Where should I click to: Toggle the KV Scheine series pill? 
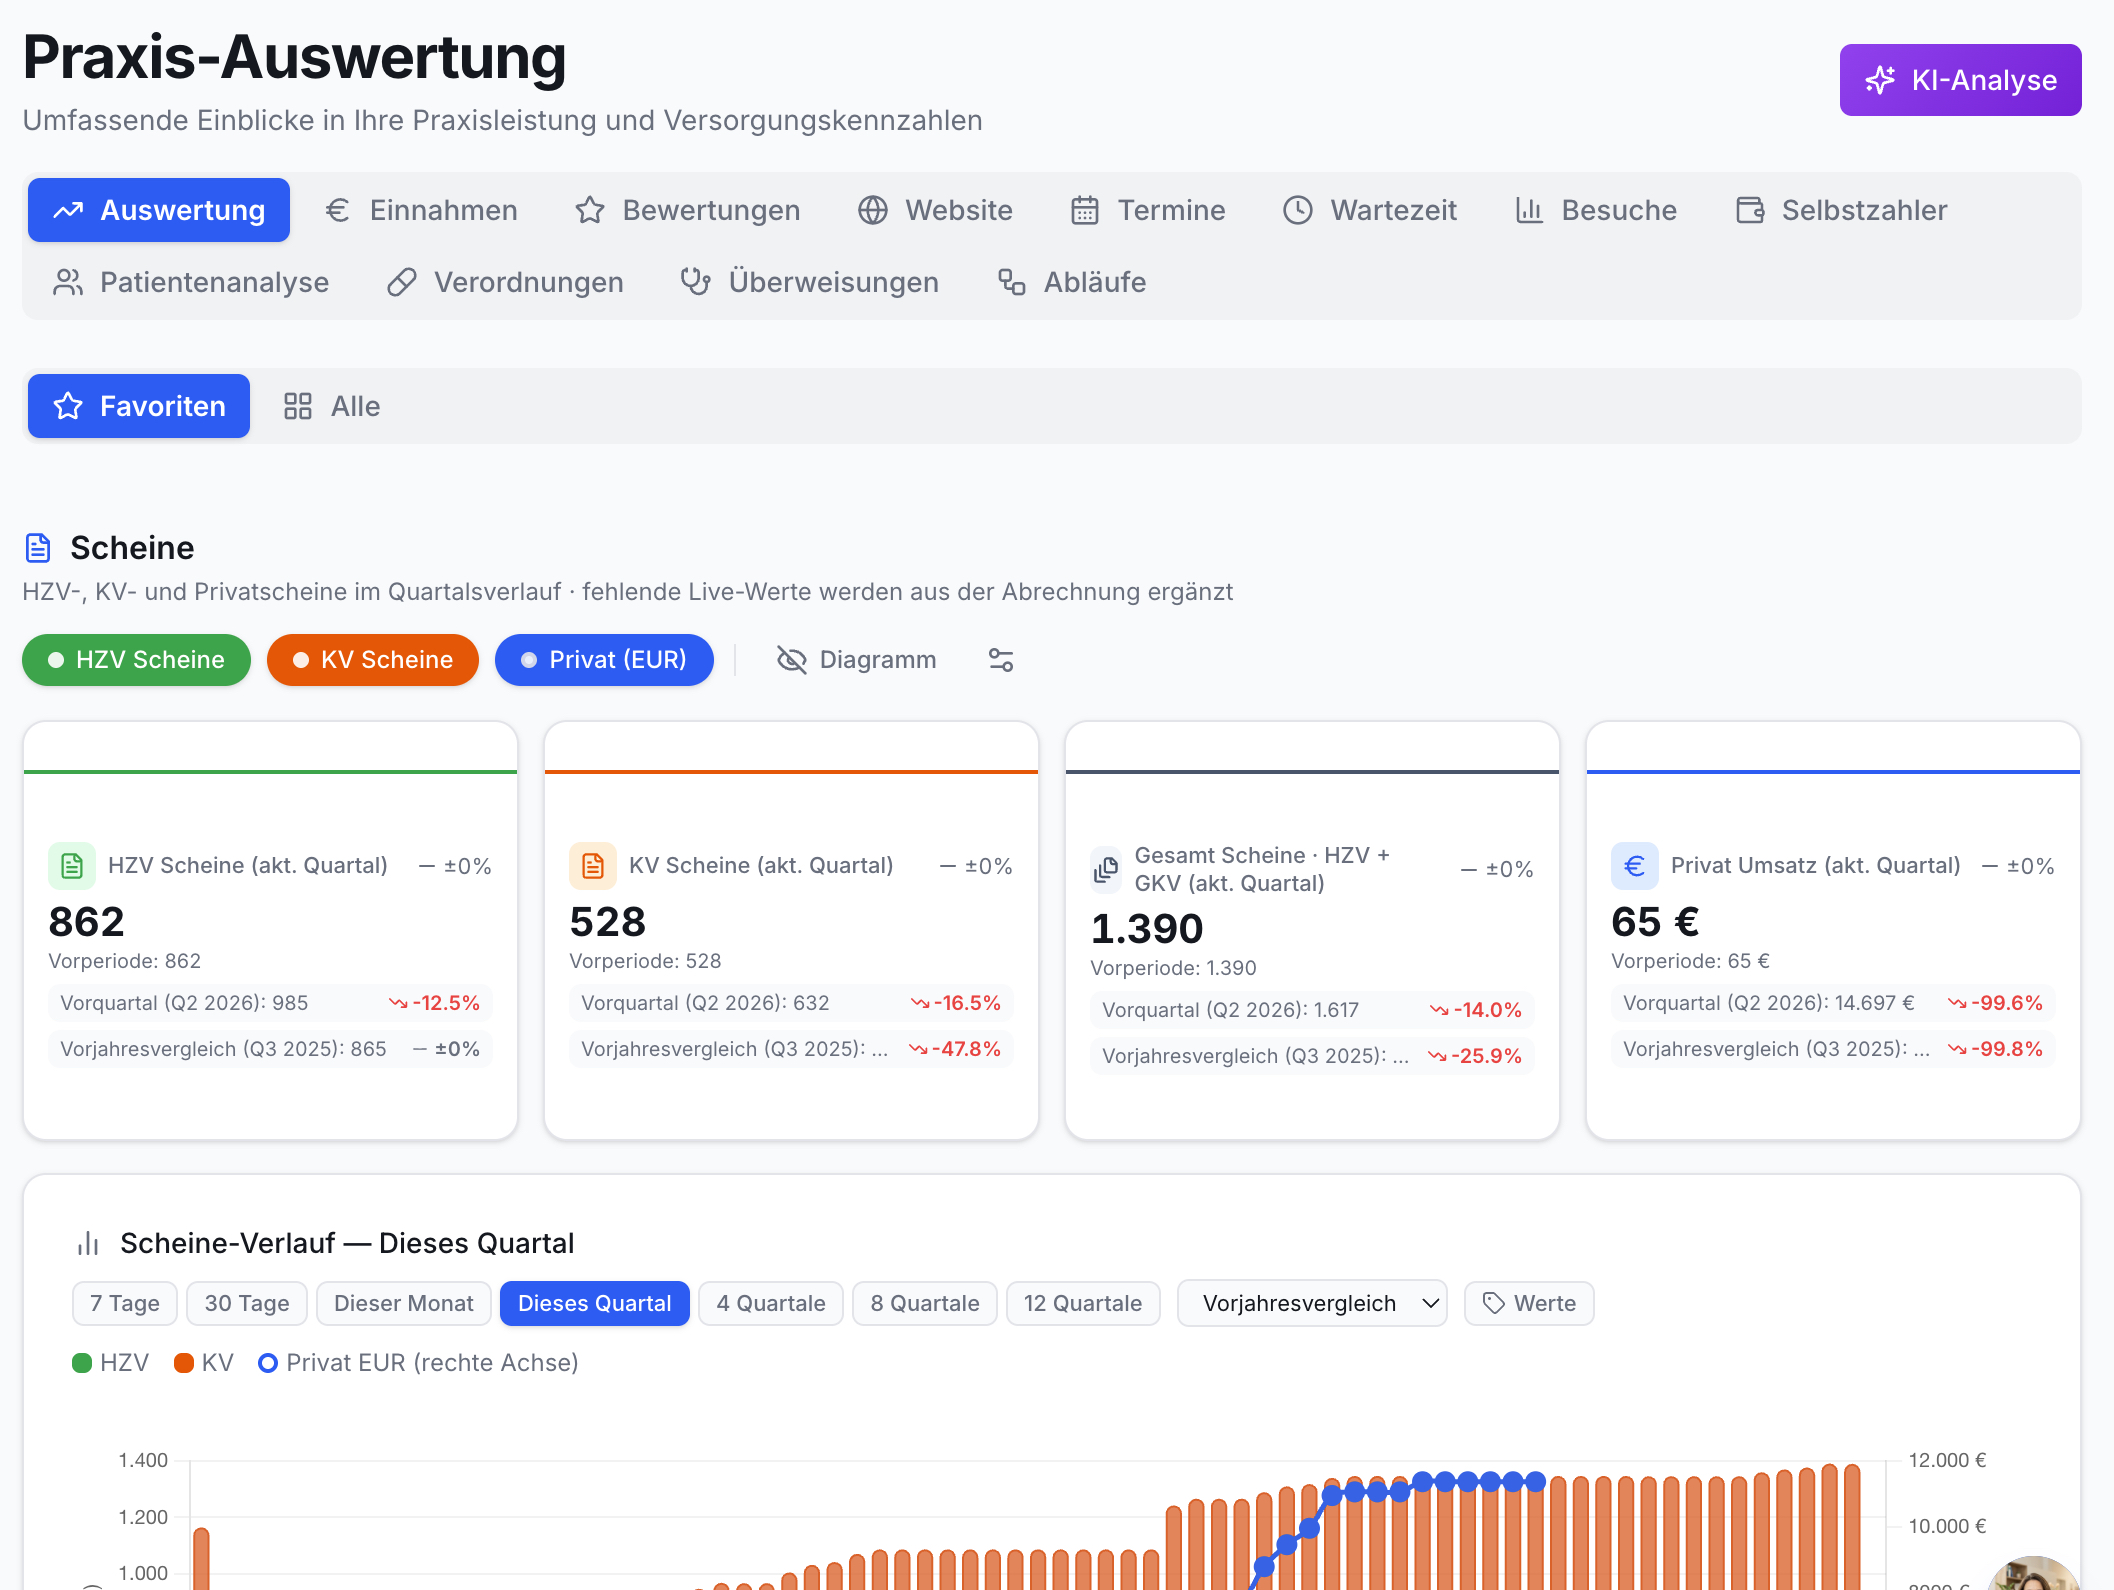373,660
